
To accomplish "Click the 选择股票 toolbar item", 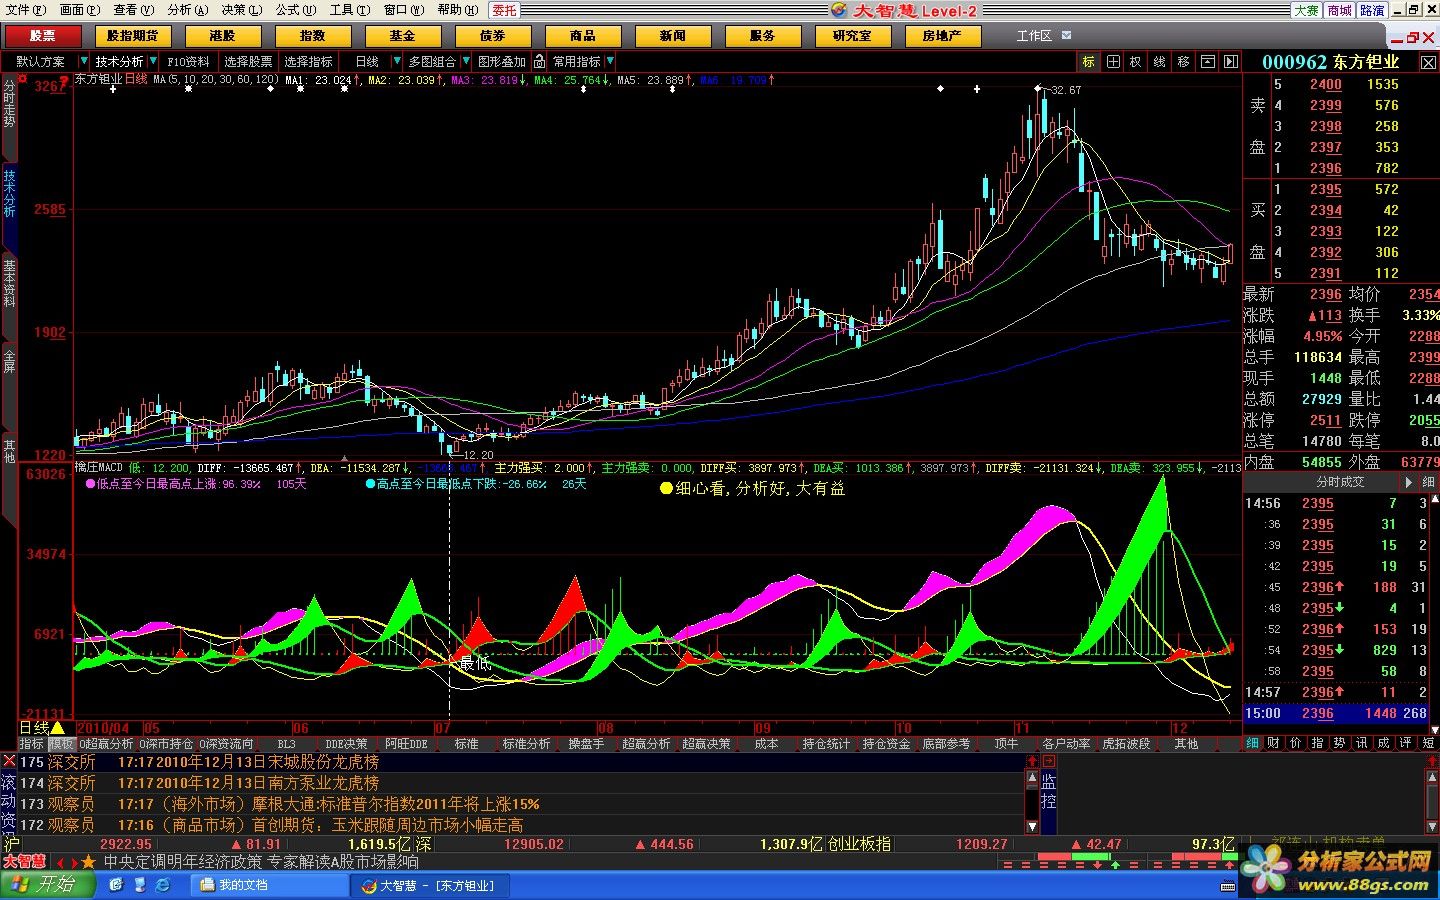I will click(248, 62).
